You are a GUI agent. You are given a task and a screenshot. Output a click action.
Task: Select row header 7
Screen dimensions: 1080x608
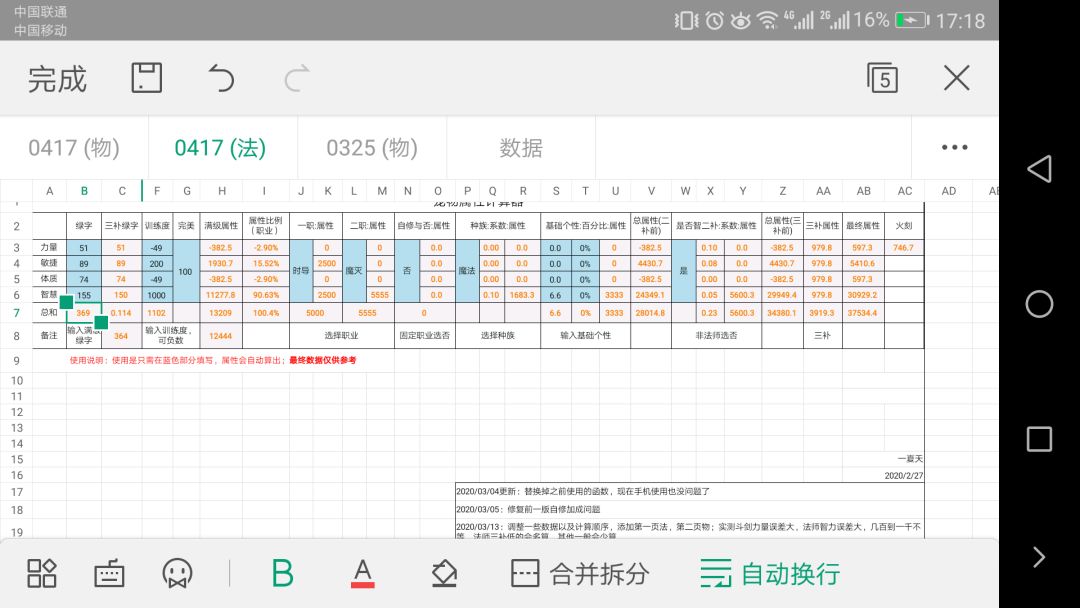(17, 313)
